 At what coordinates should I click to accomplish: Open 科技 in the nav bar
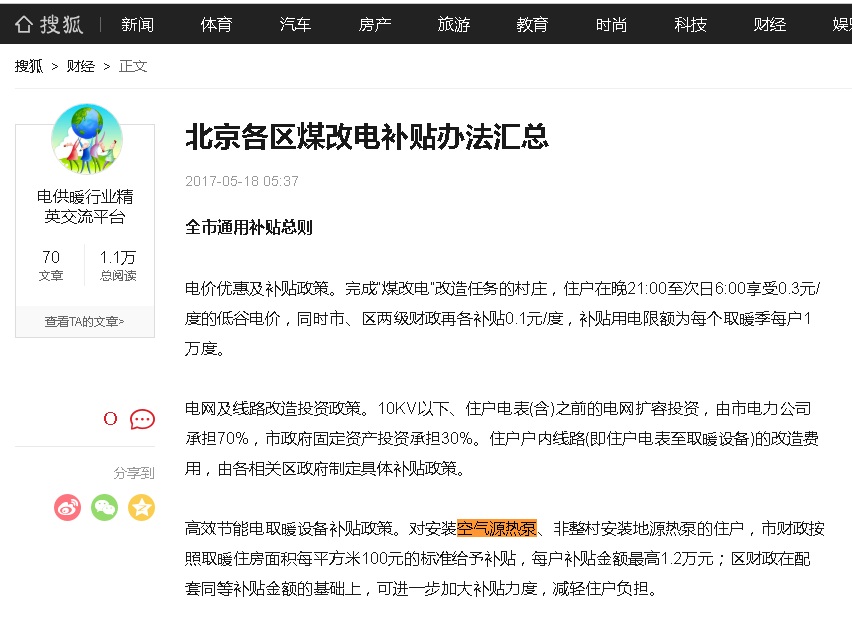[690, 25]
